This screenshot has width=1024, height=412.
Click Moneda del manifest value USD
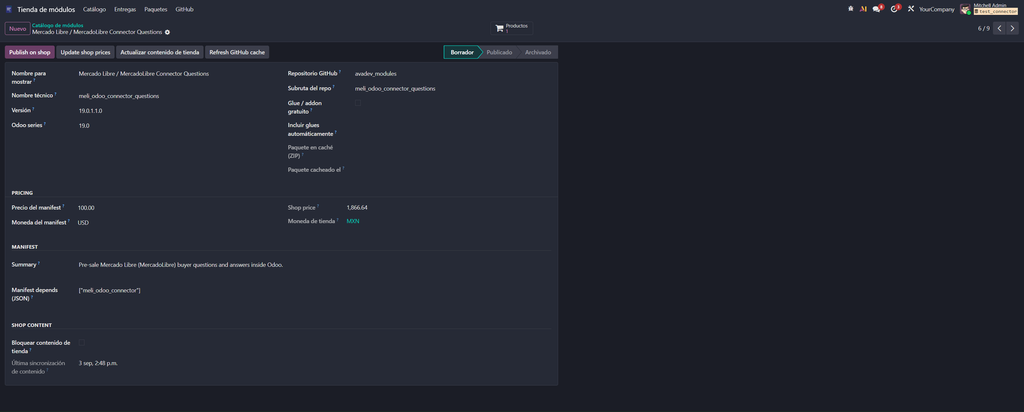(x=83, y=223)
